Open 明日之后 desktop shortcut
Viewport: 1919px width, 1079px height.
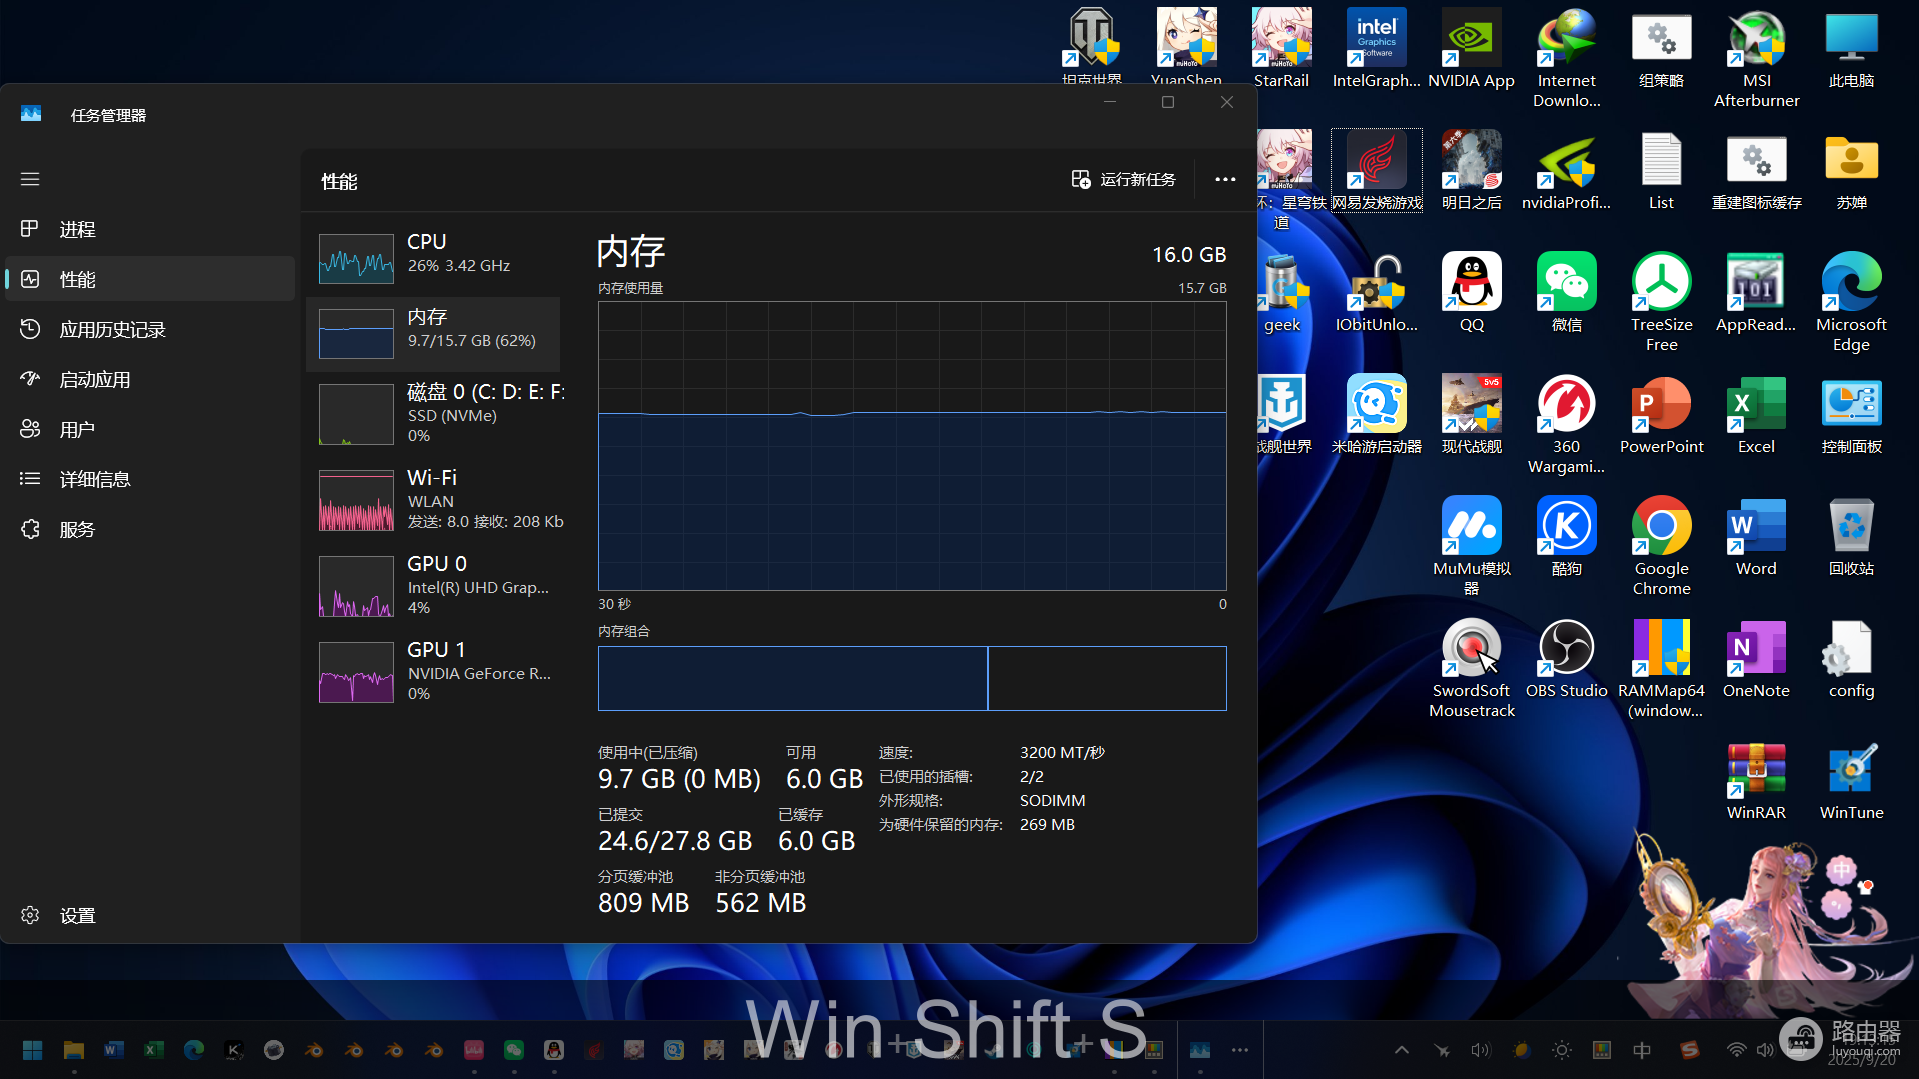[x=1471, y=171]
